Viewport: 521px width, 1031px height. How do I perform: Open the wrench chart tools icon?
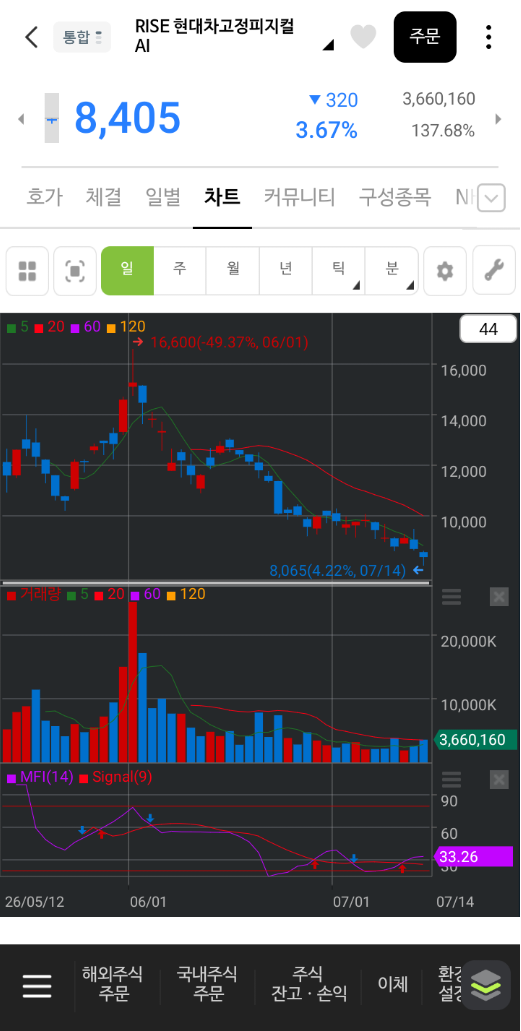(x=494, y=271)
